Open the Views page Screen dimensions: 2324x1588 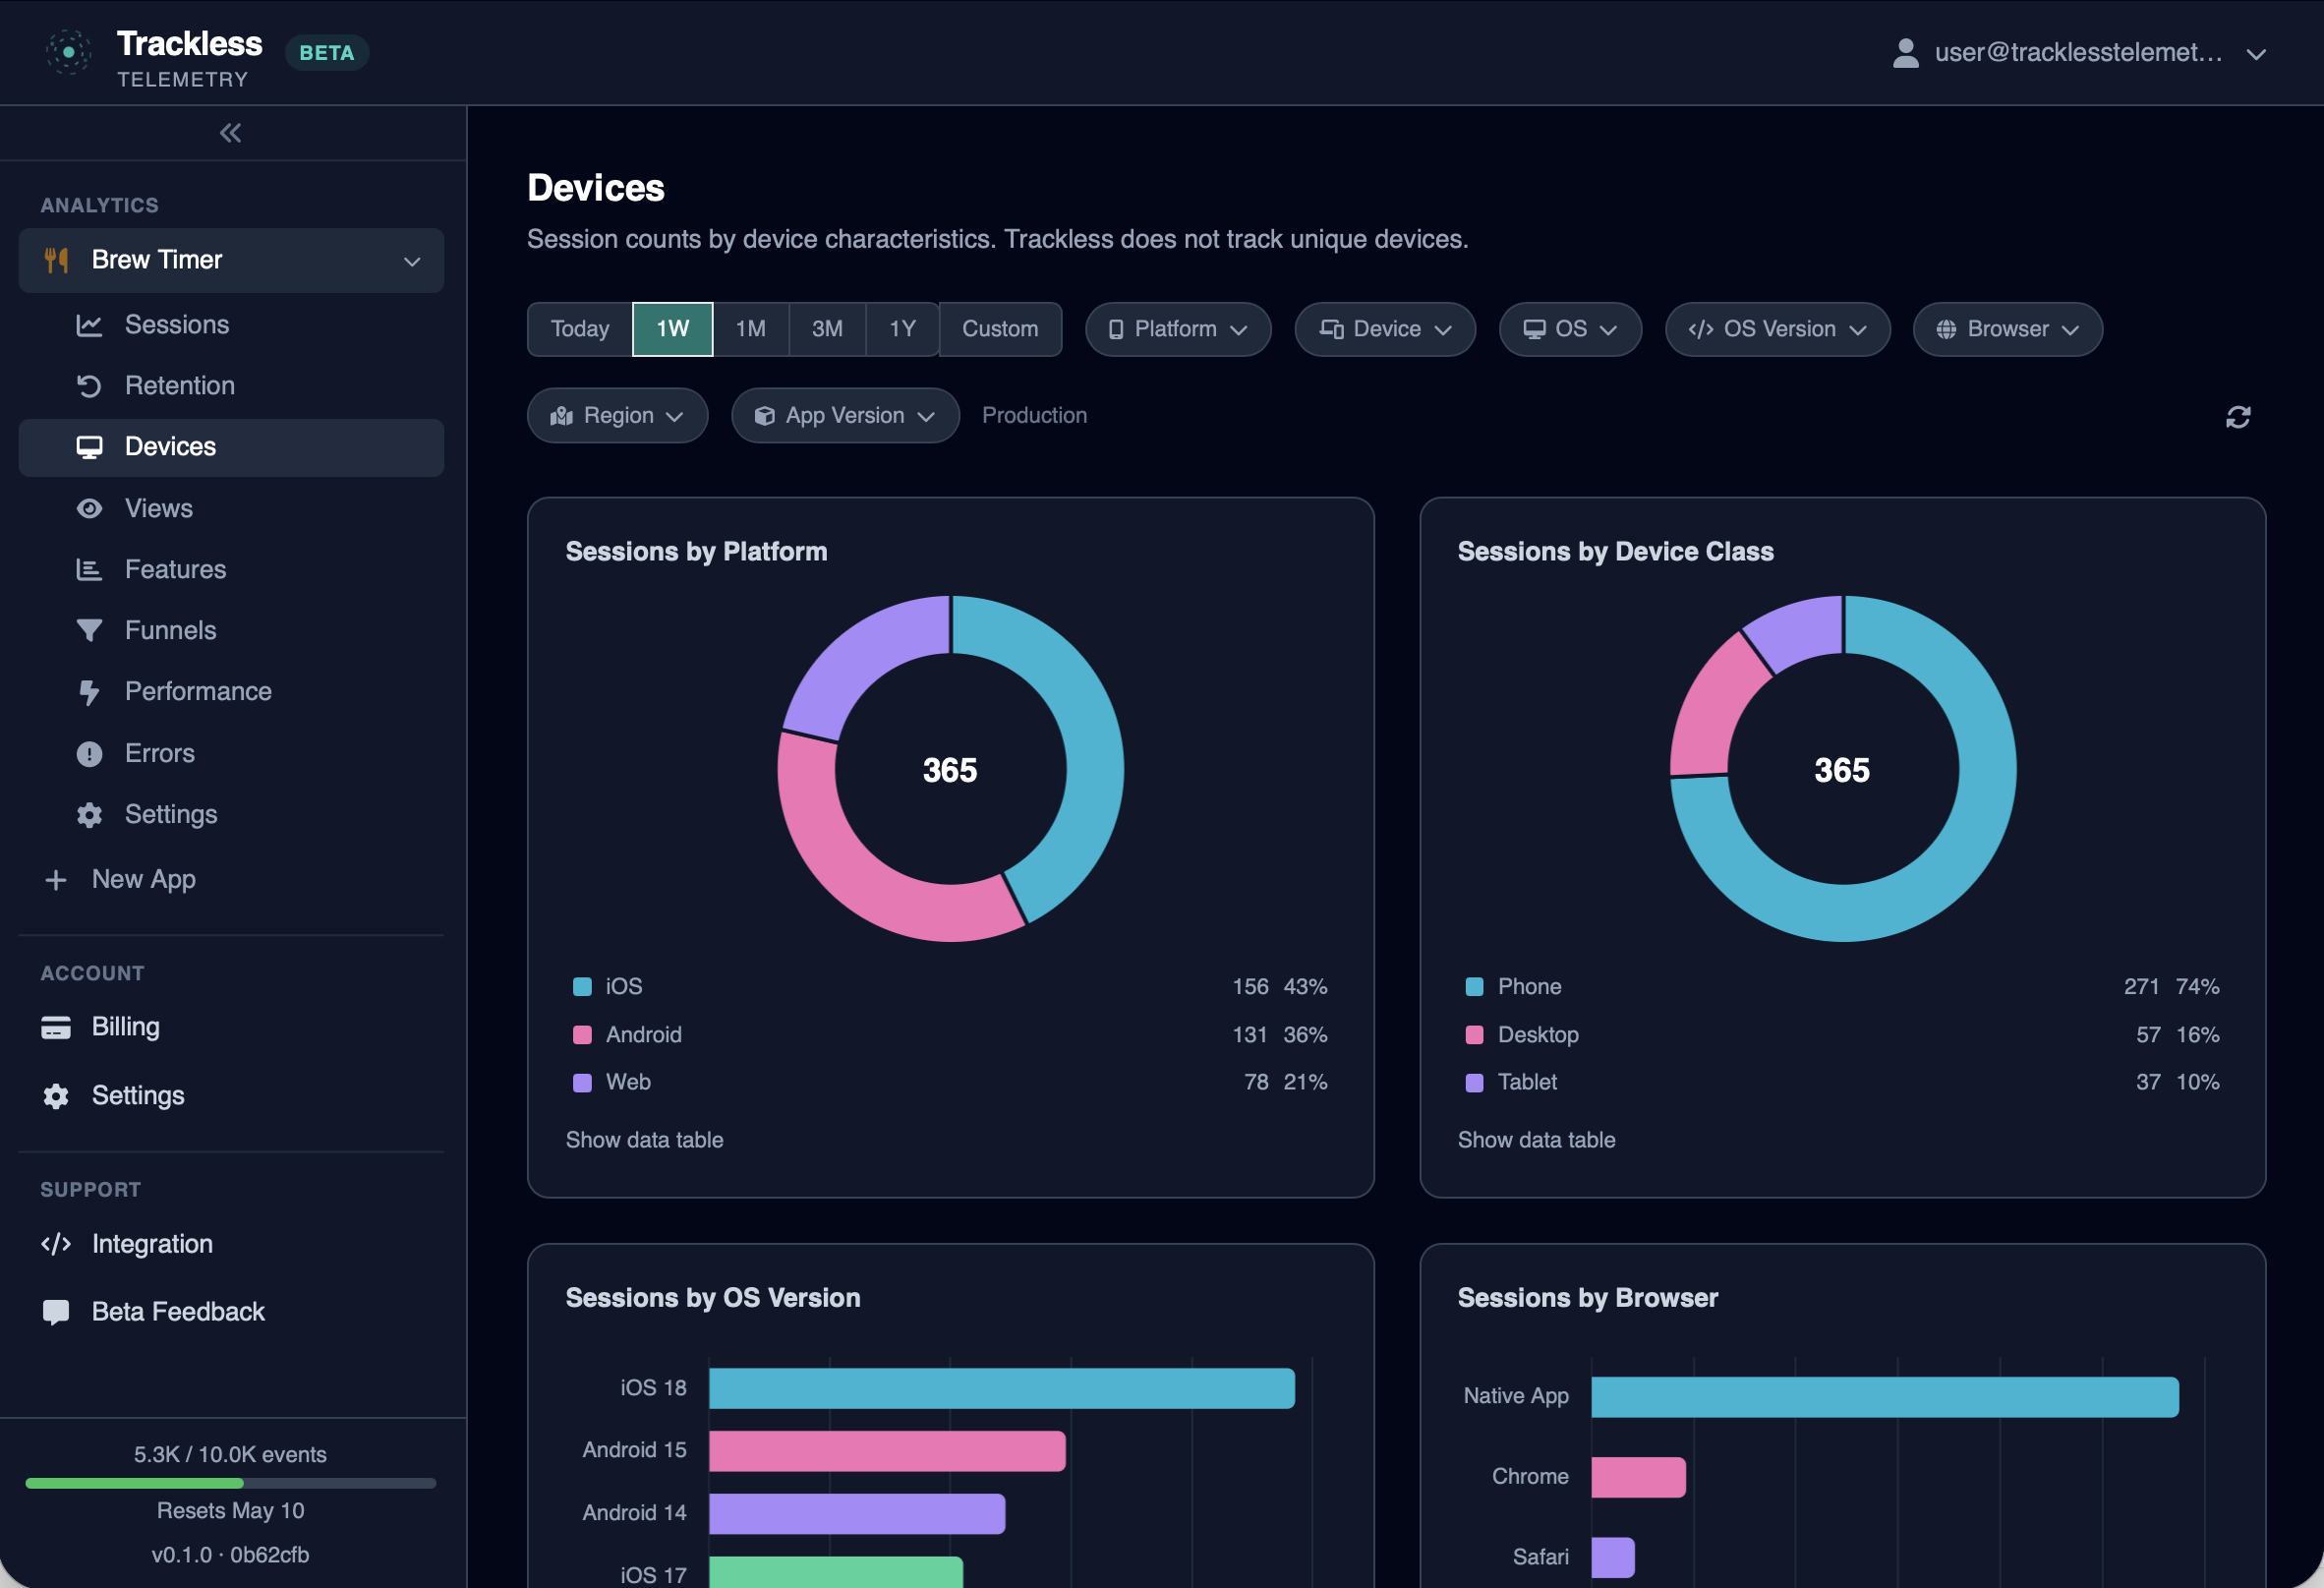click(x=231, y=509)
